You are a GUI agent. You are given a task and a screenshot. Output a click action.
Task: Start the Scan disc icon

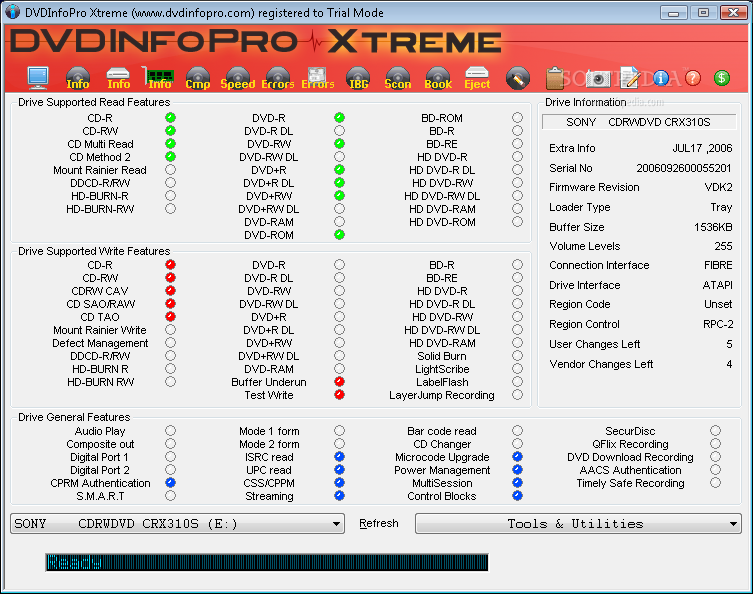tap(398, 78)
